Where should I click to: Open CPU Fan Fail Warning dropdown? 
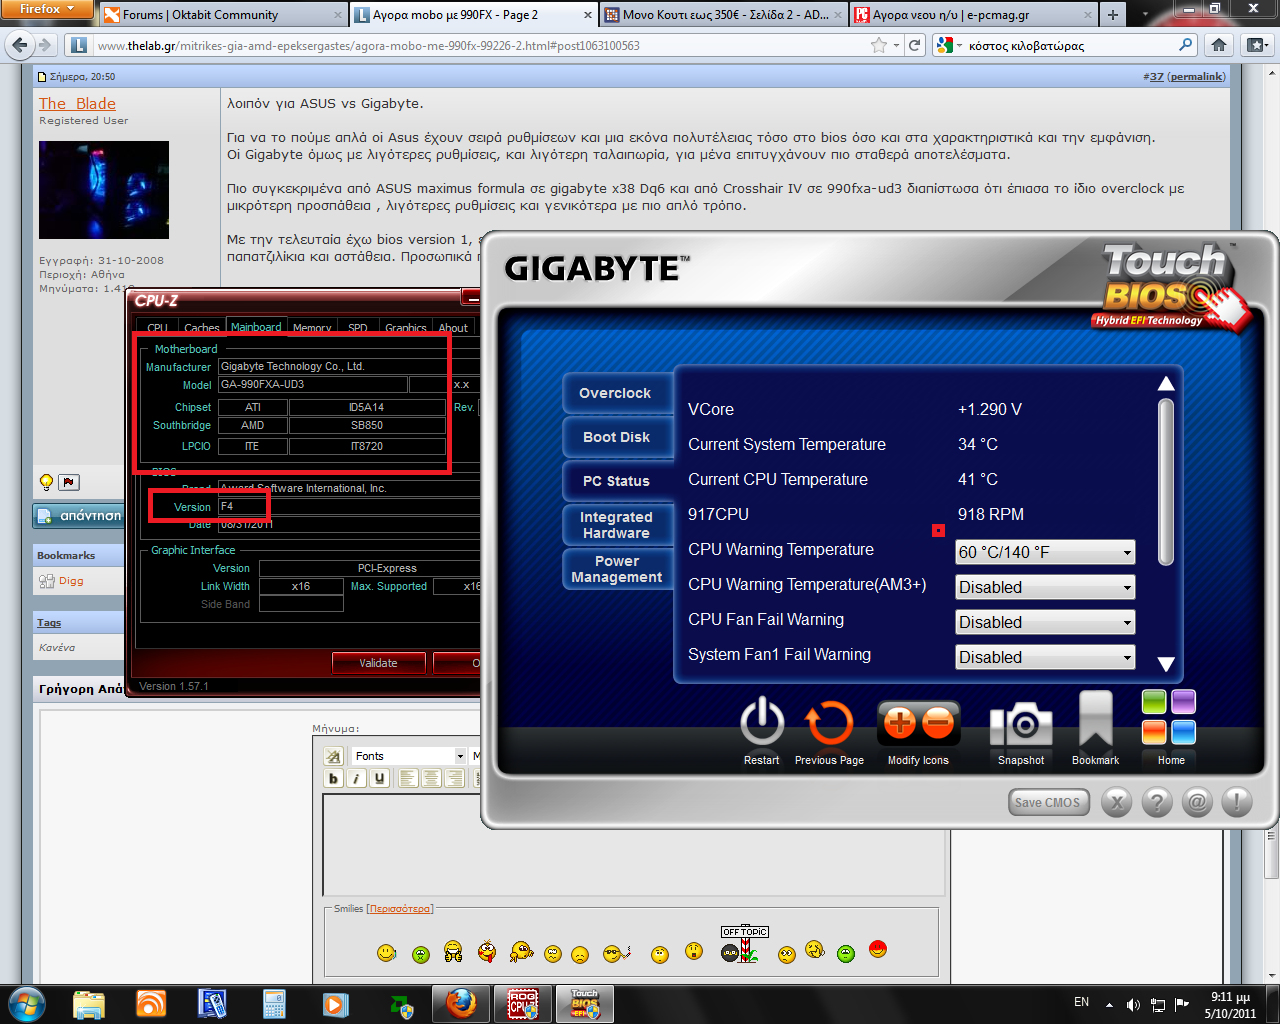(x=1045, y=622)
